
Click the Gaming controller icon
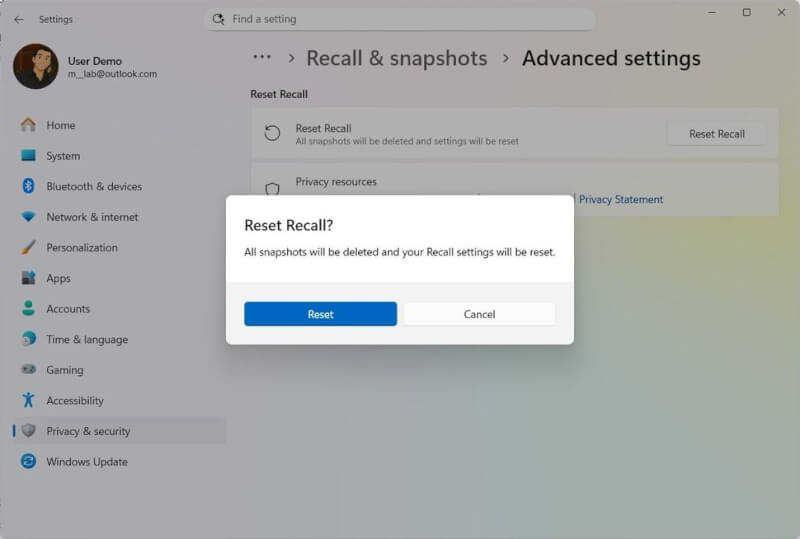point(28,369)
